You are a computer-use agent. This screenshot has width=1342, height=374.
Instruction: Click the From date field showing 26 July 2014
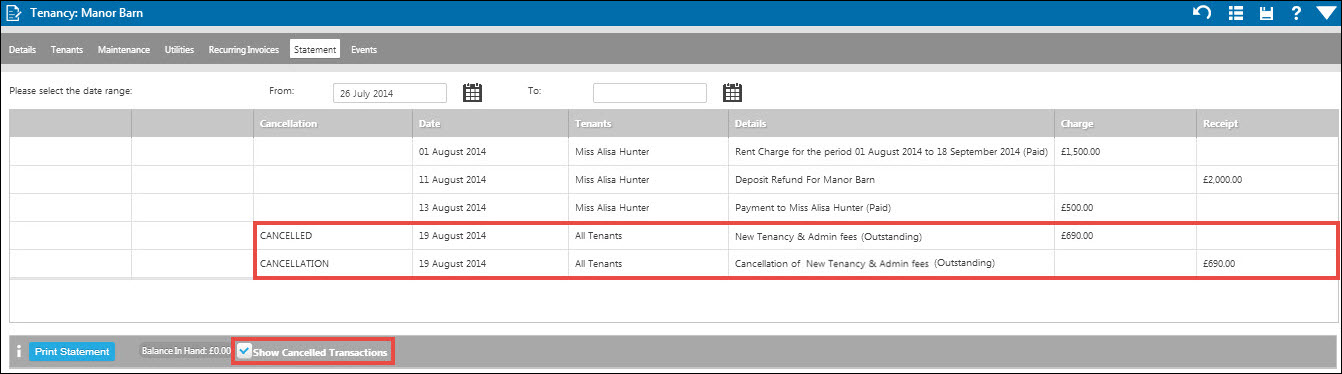390,93
